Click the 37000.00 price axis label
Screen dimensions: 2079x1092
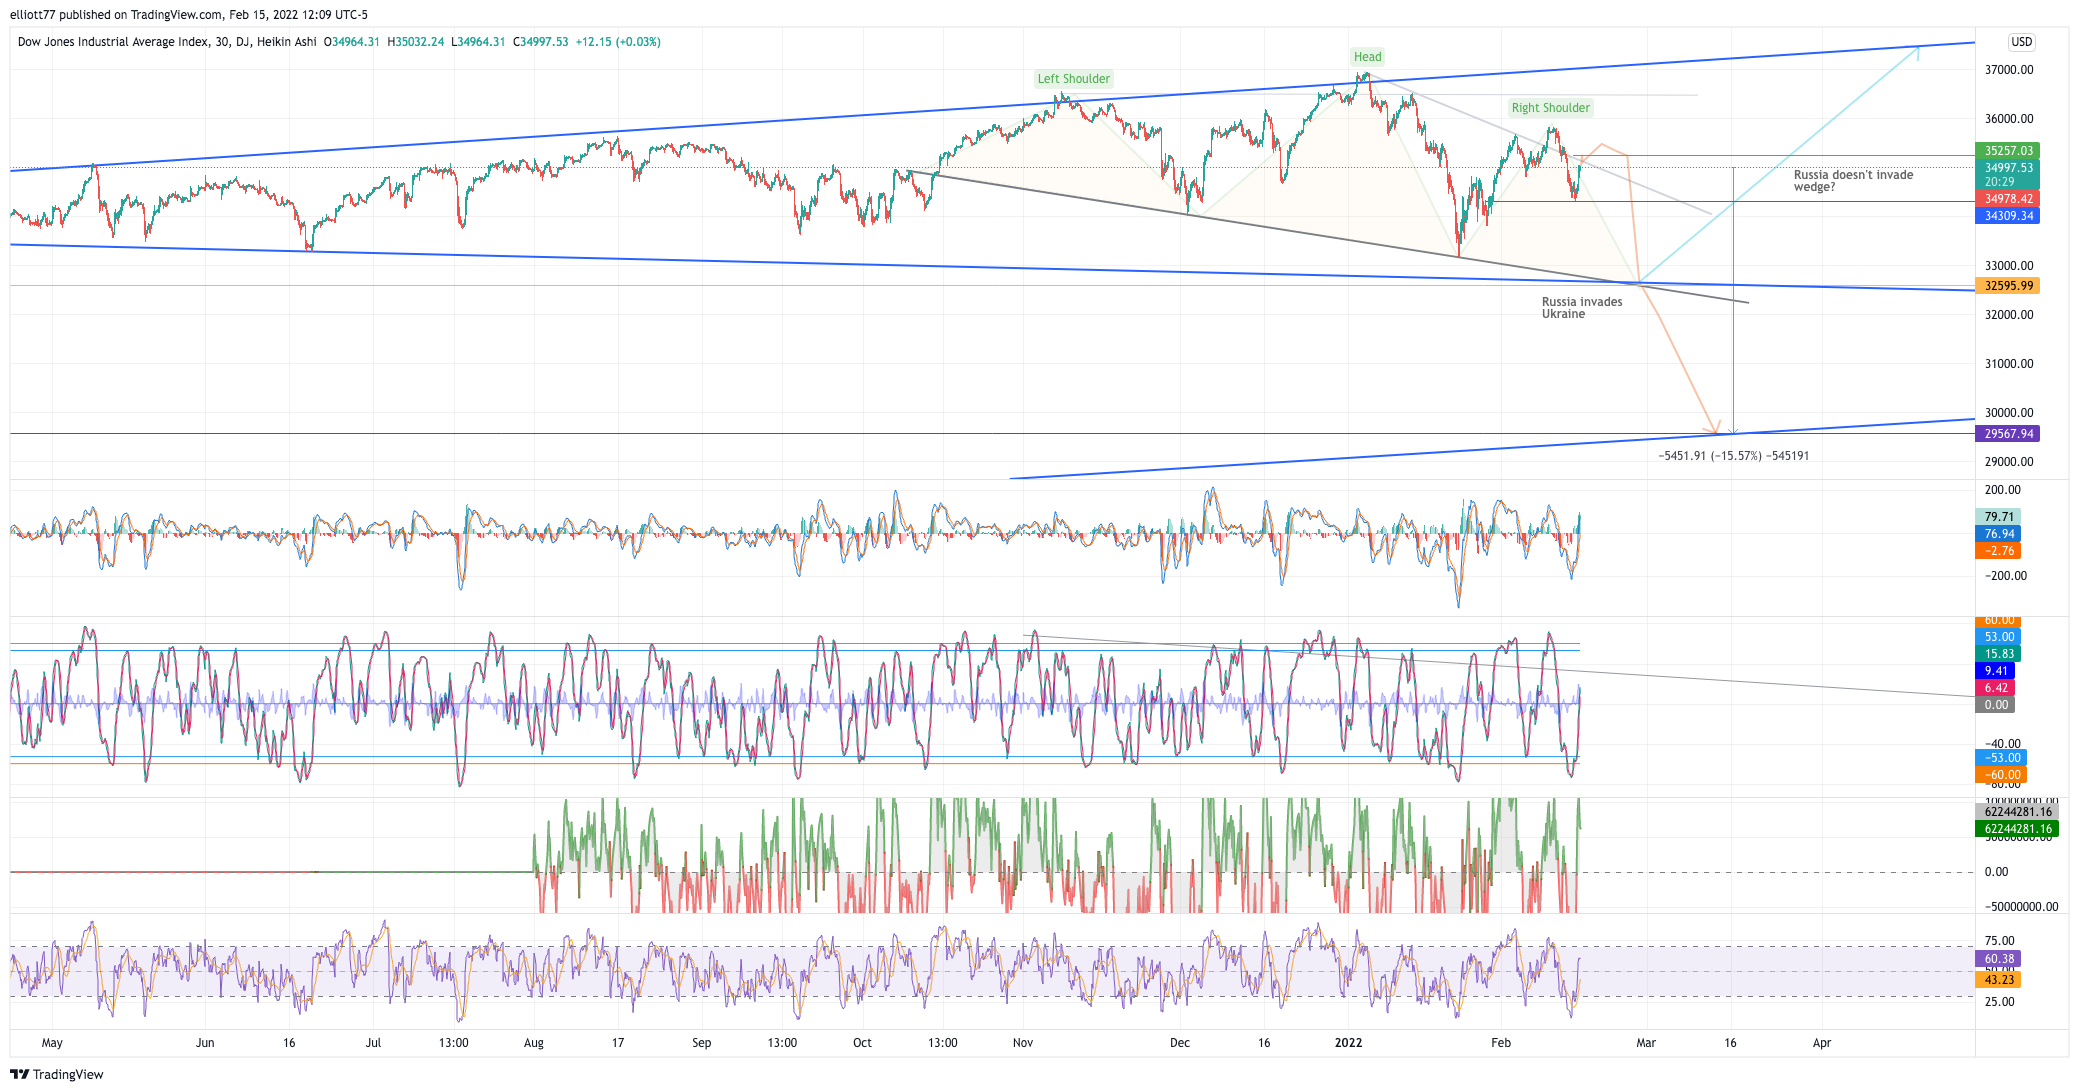2008,70
